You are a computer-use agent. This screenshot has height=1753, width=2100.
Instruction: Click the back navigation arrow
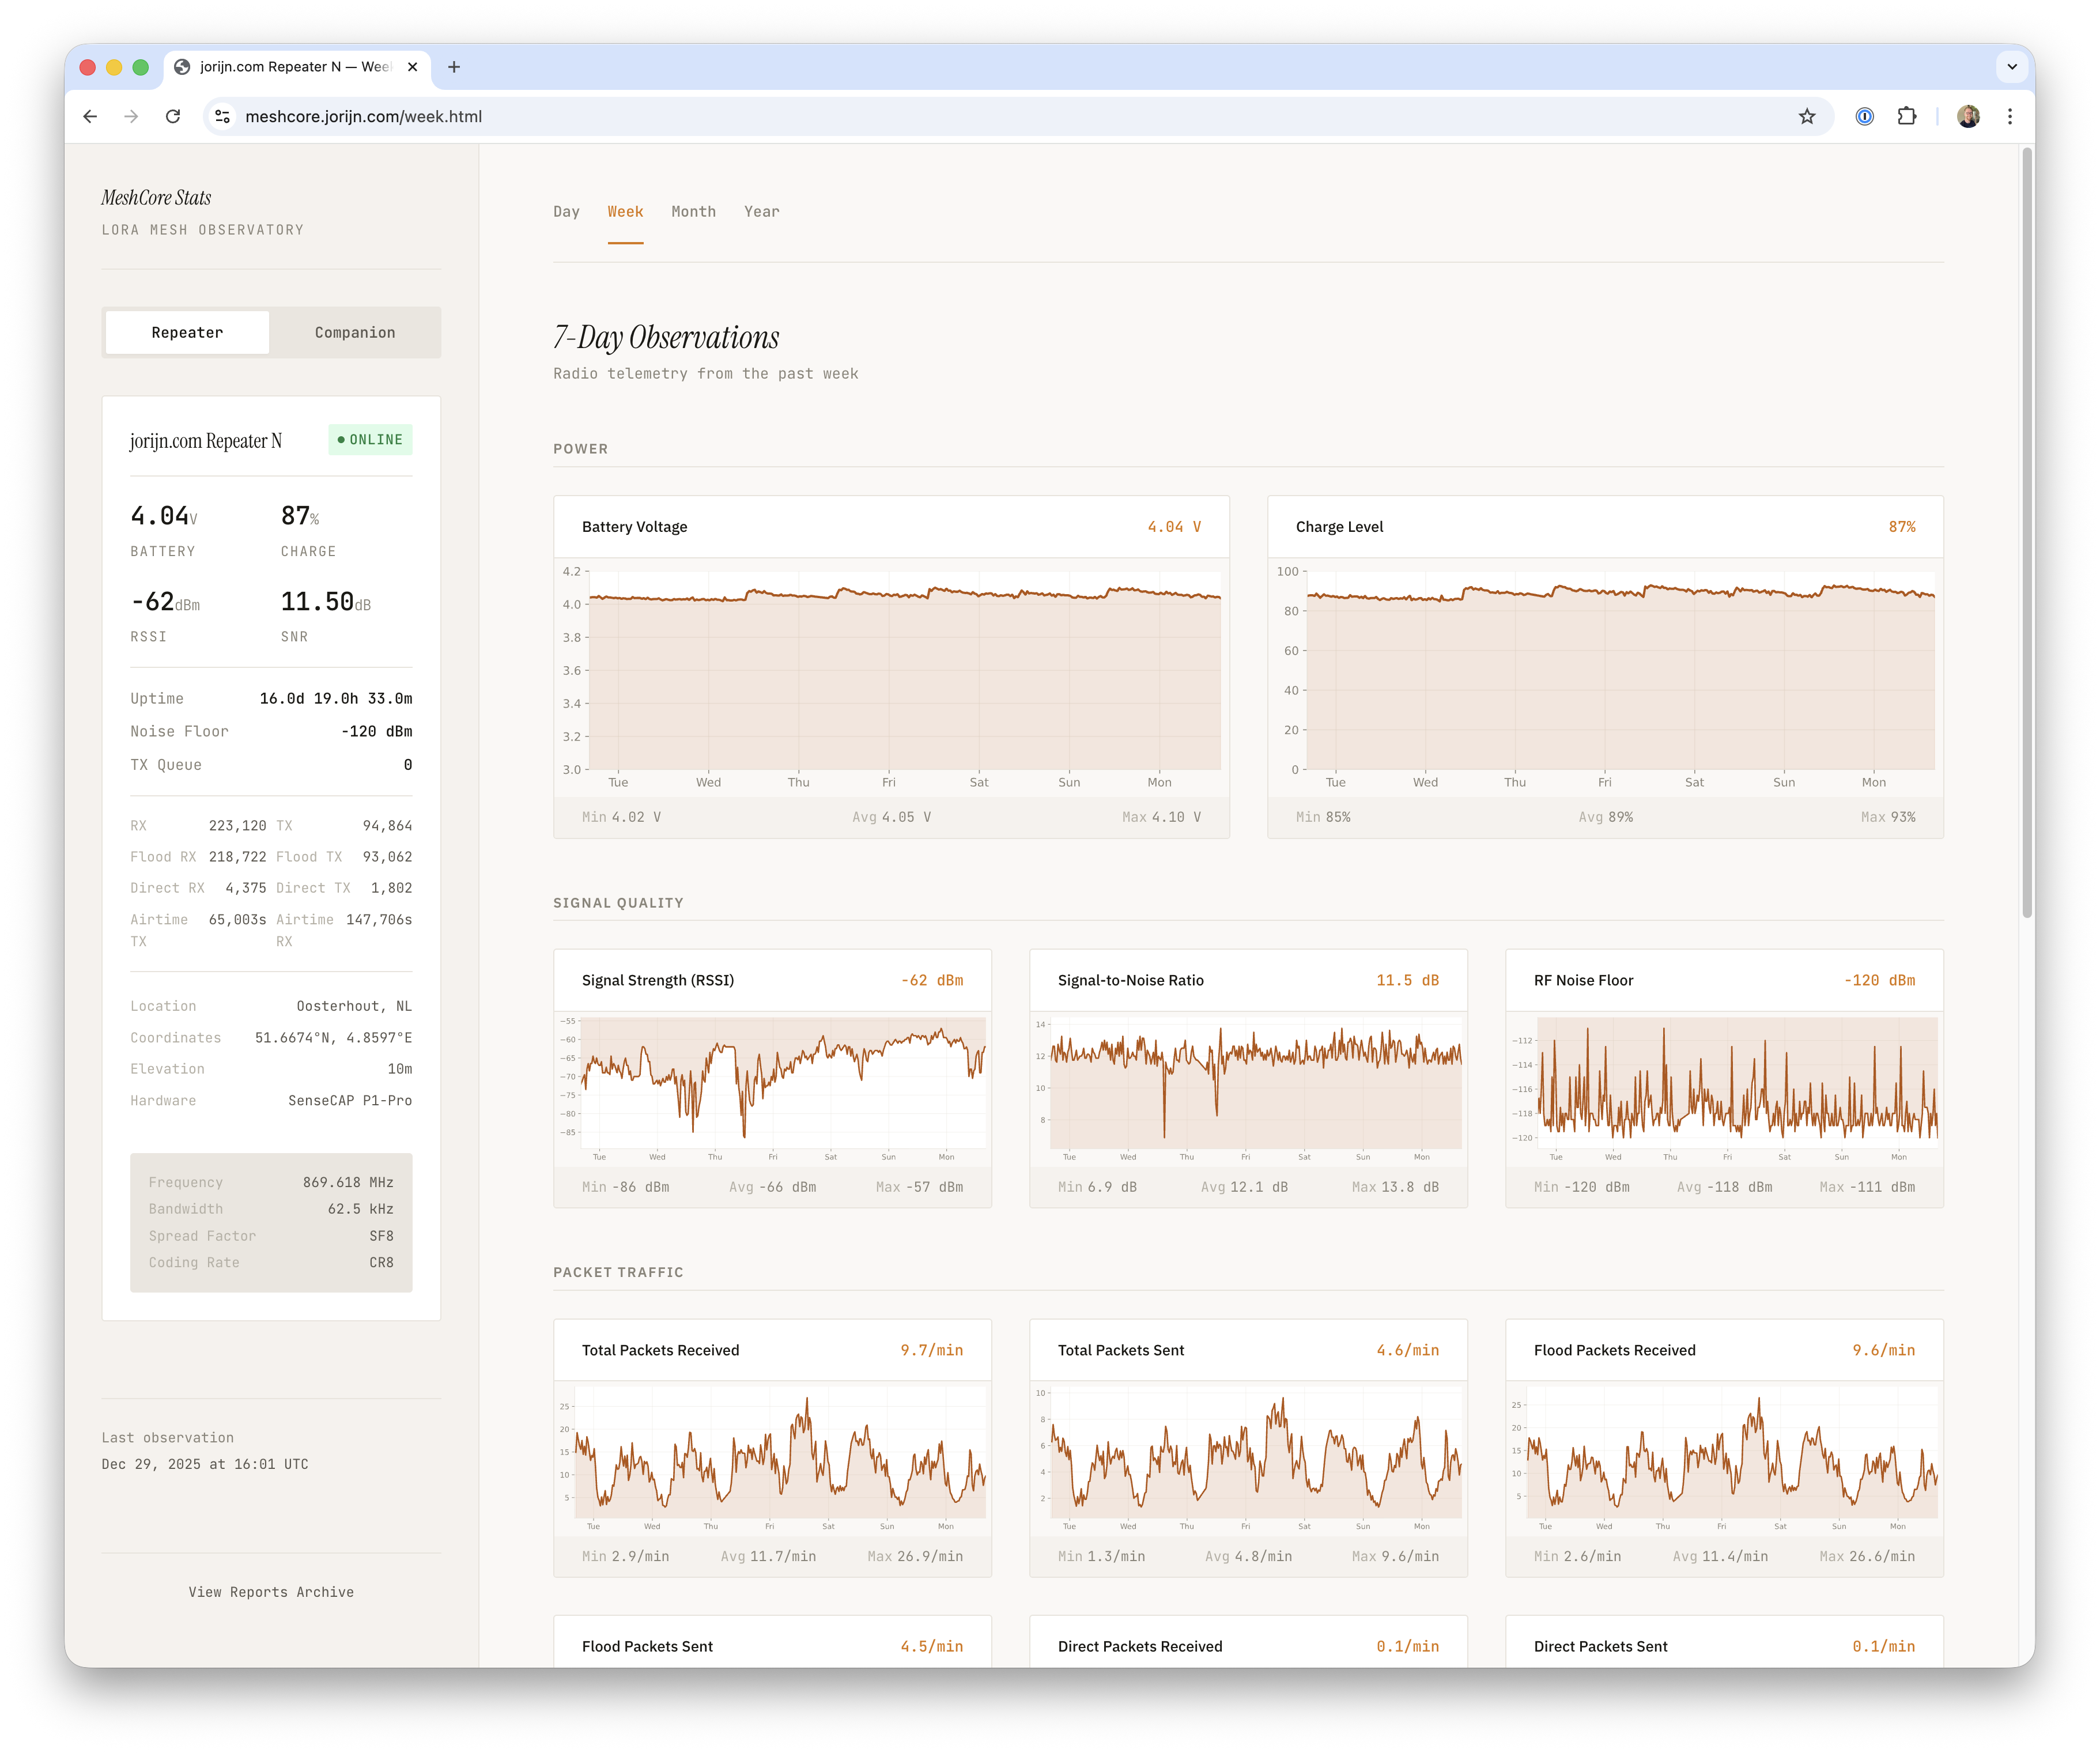point(91,116)
